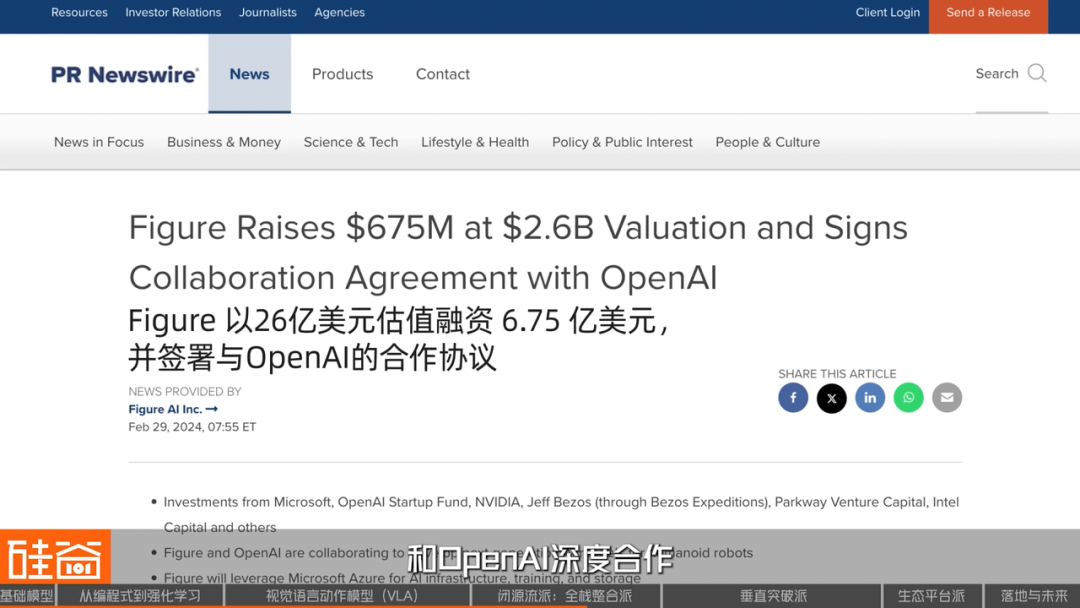Open Investor Relations link
Image resolution: width=1080 pixels, height=608 pixels.
pos(173,12)
